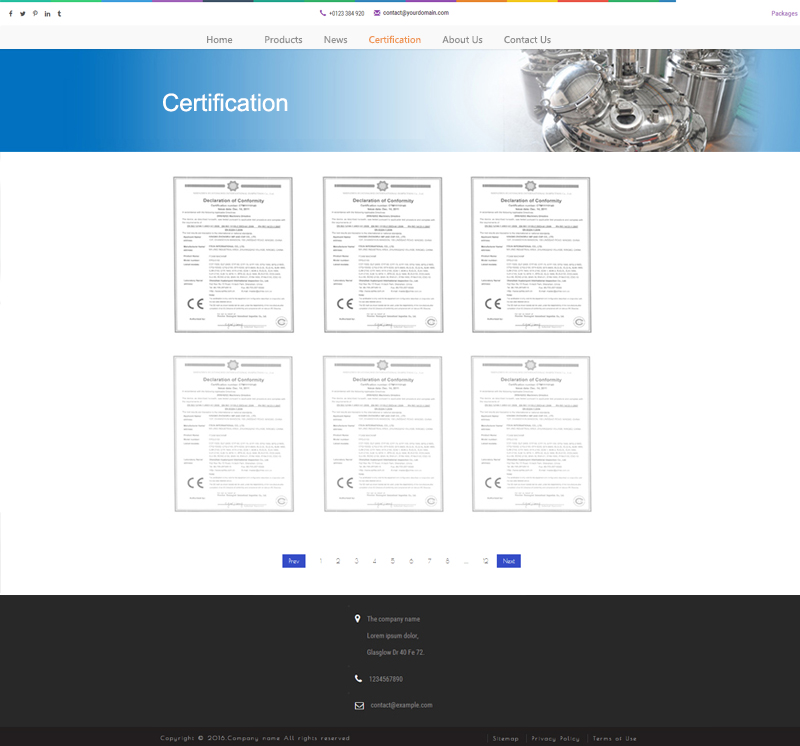The height and width of the screenshot is (746, 800).
Task: Click the footer location pin icon
Action: (358, 619)
